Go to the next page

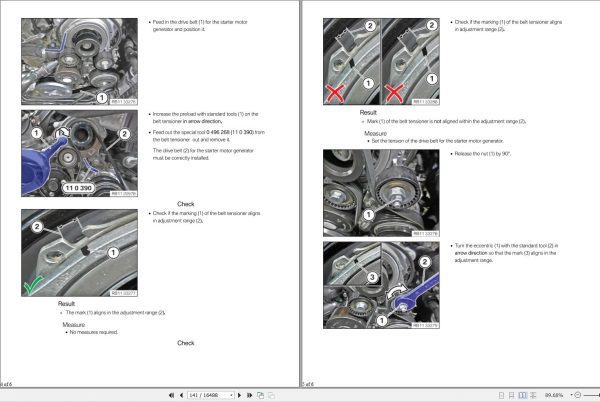pos(240,395)
